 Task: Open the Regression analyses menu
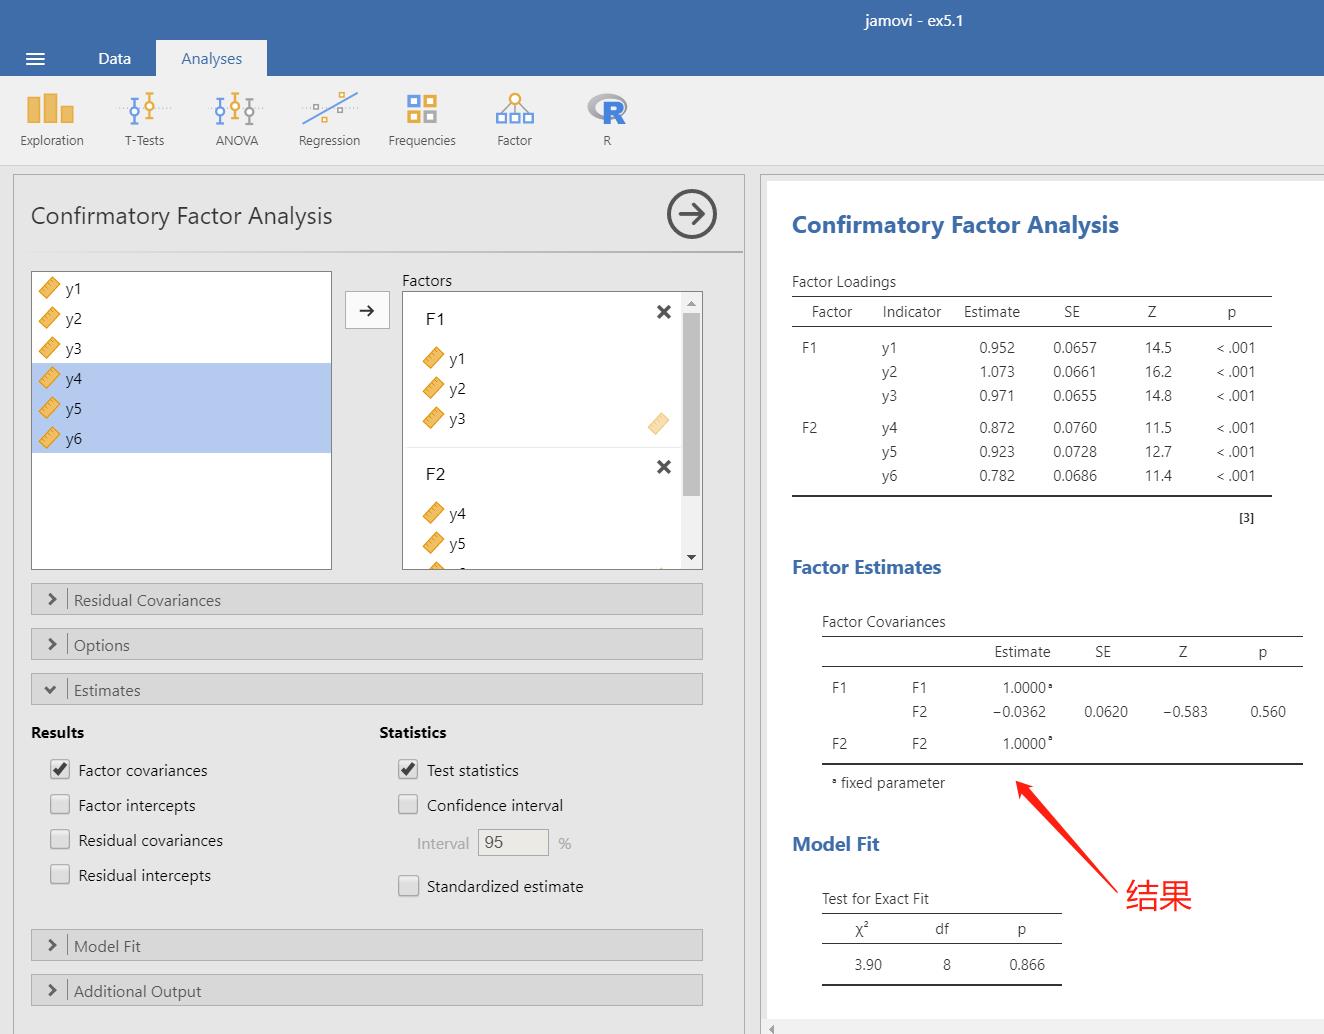329,120
